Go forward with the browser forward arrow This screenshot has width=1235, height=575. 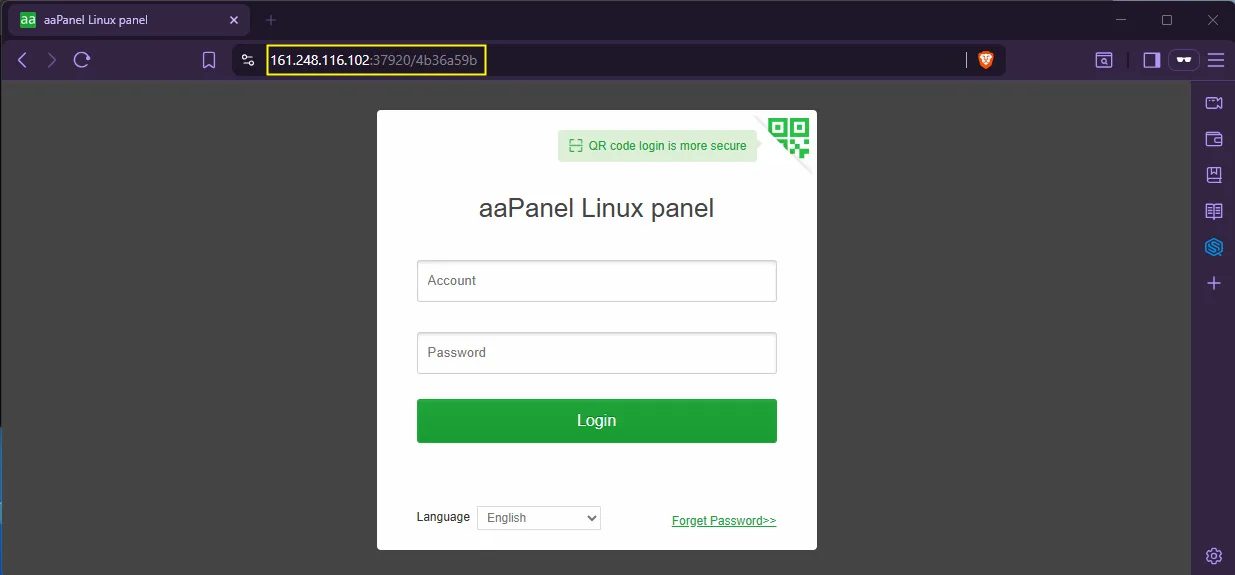[52, 60]
